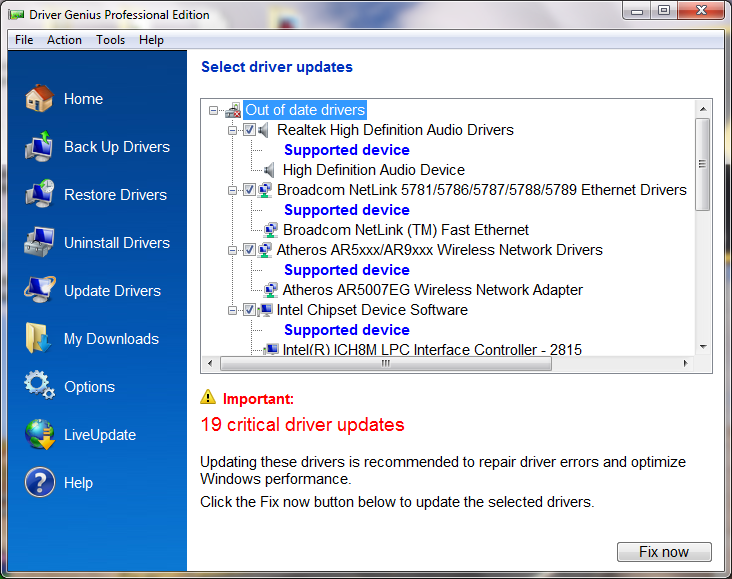Select Realtek High Definition Audio Drivers row
Screen dimensions: 732x579
[x=395, y=130]
